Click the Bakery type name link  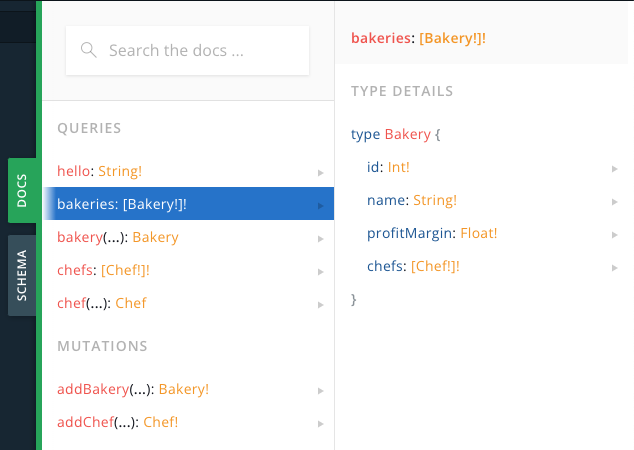click(408, 134)
